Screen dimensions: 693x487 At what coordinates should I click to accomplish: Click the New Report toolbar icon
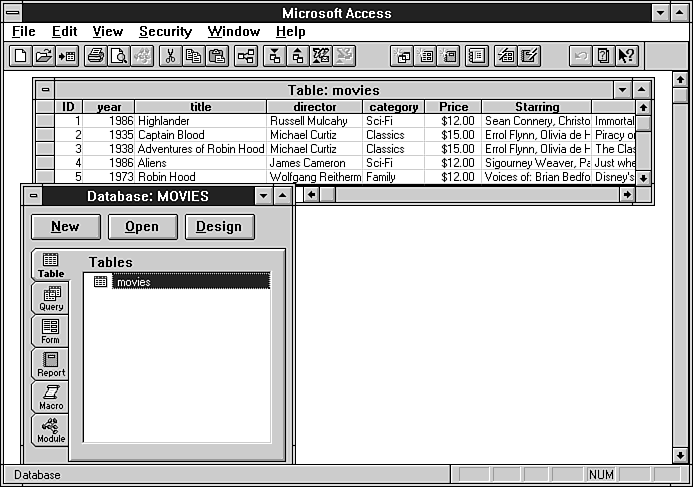449,56
